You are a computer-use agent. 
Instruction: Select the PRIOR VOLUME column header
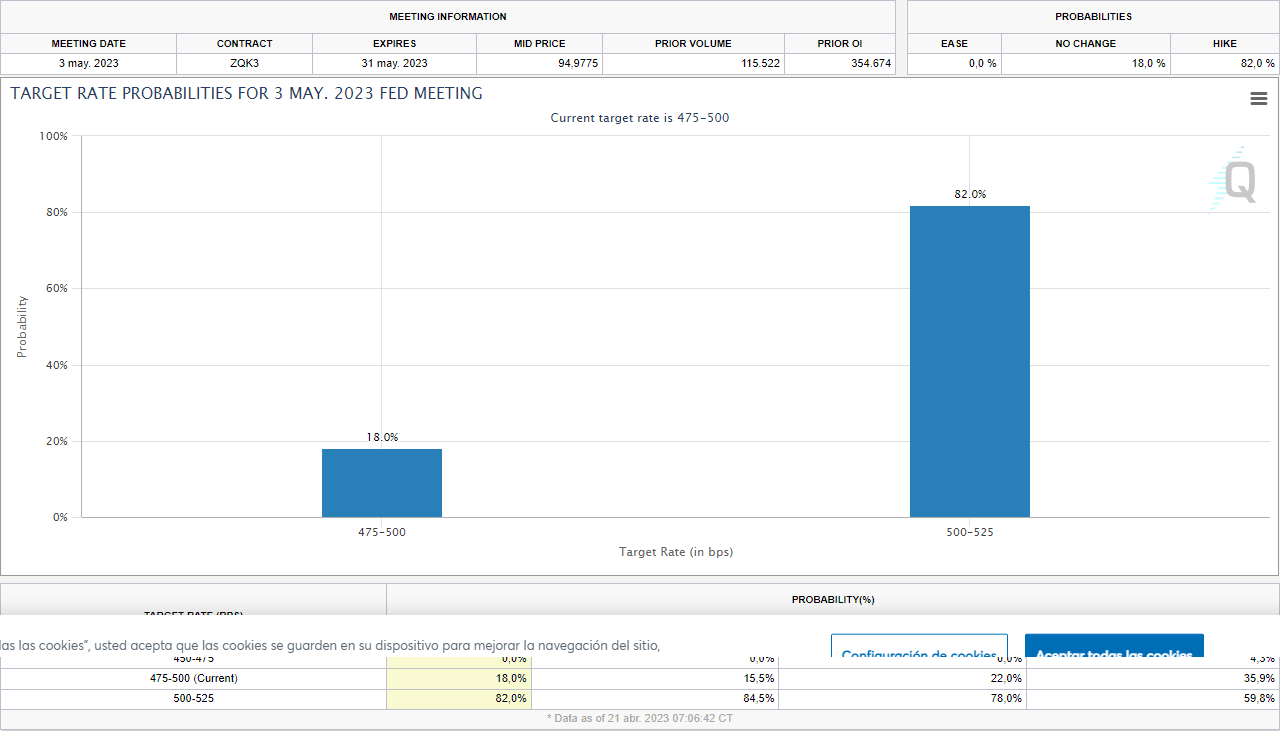tap(693, 44)
